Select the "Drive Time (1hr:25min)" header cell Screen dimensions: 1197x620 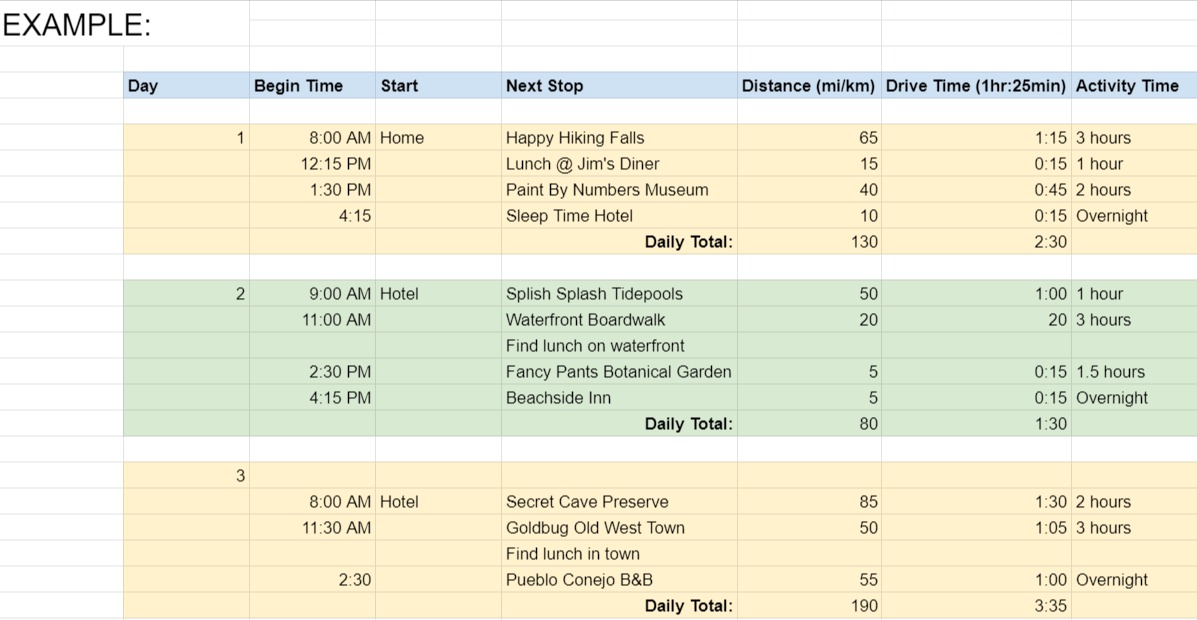[975, 86]
